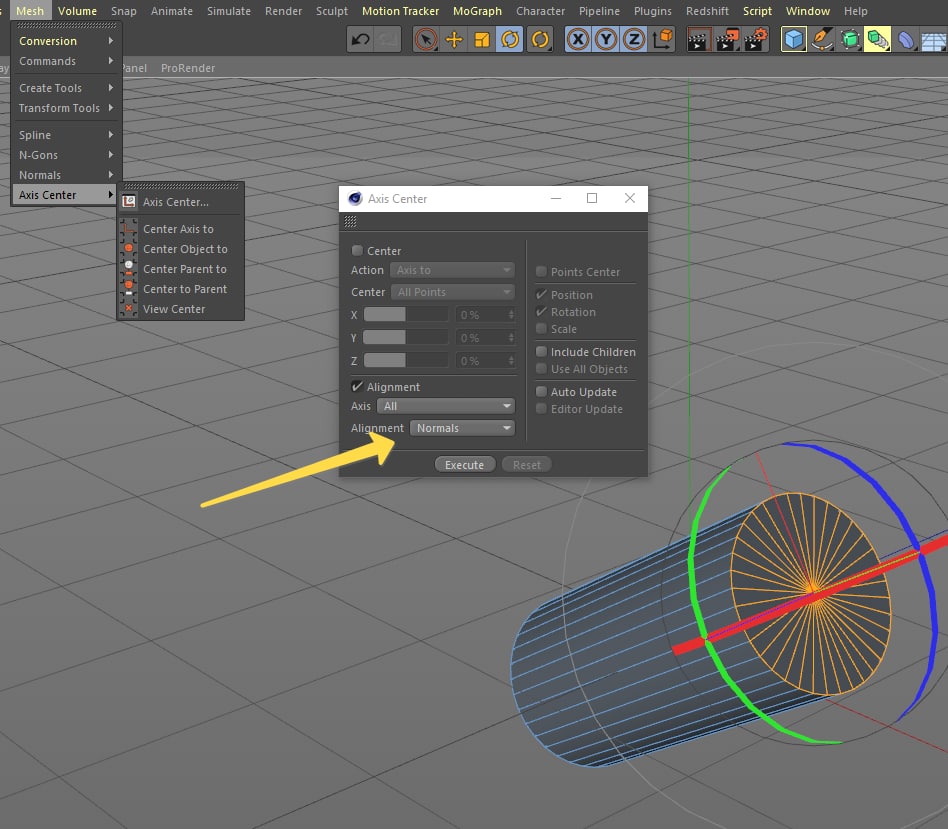Open the MoGraph menu
The height and width of the screenshot is (829, 948).
(477, 11)
